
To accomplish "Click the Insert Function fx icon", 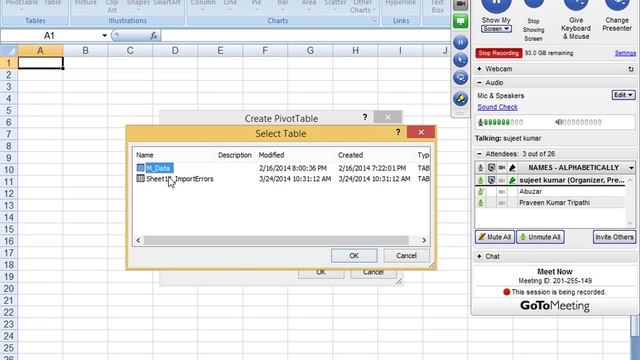I will click(154, 36).
